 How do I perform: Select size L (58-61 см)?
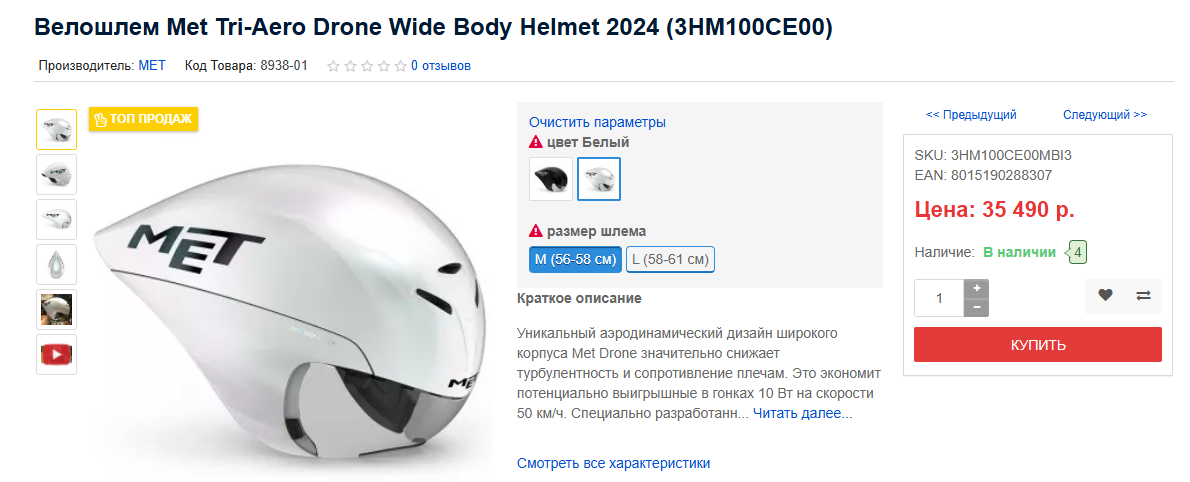[x=670, y=260]
